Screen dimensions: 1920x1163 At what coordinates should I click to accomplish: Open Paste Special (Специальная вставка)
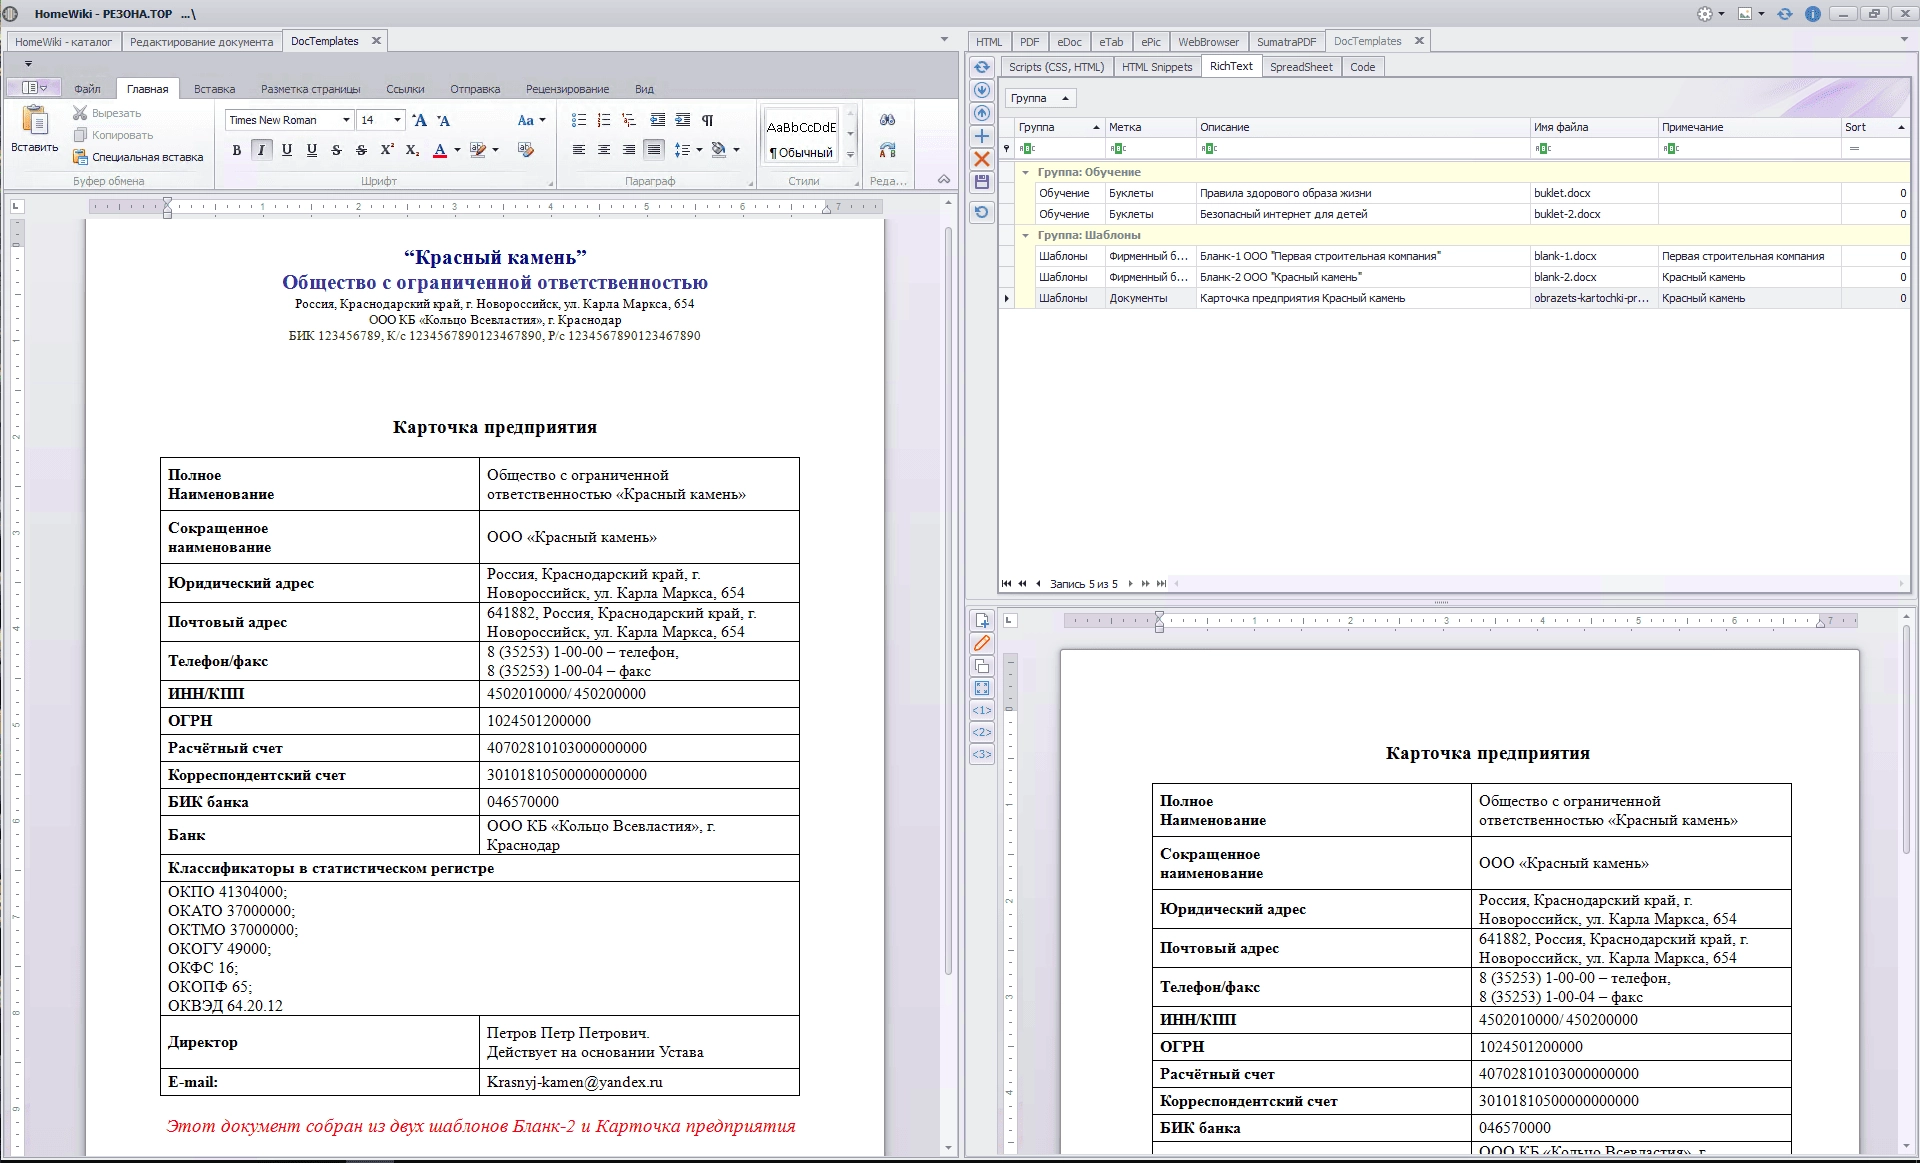pyautogui.click(x=138, y=157)
